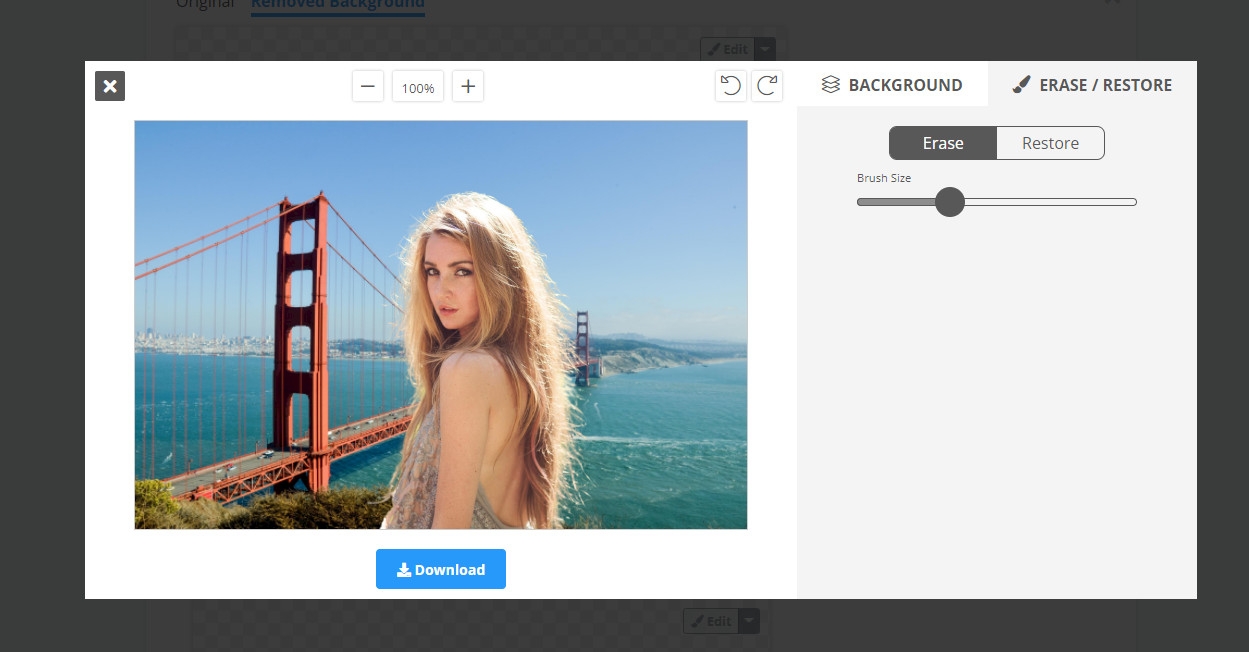The width and height of the screenshot is (1249, 652).
Task: Close the editor with the X icon
Action: [109, 86]
